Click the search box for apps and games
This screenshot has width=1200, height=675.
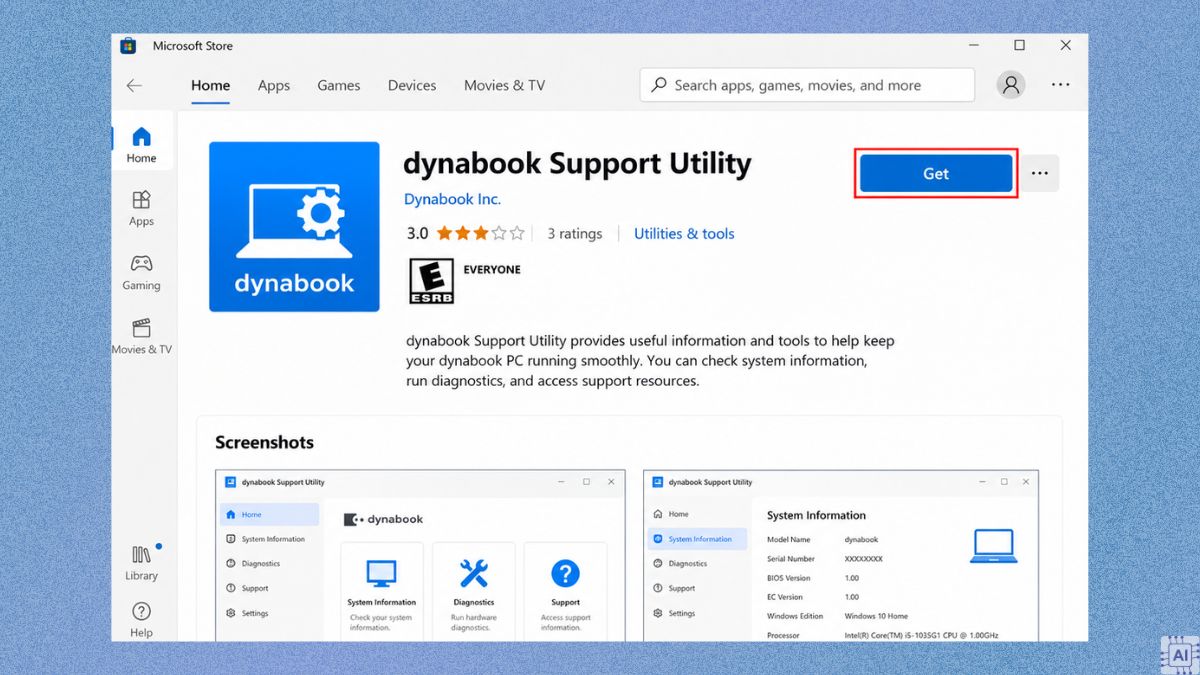click(807, 85)
